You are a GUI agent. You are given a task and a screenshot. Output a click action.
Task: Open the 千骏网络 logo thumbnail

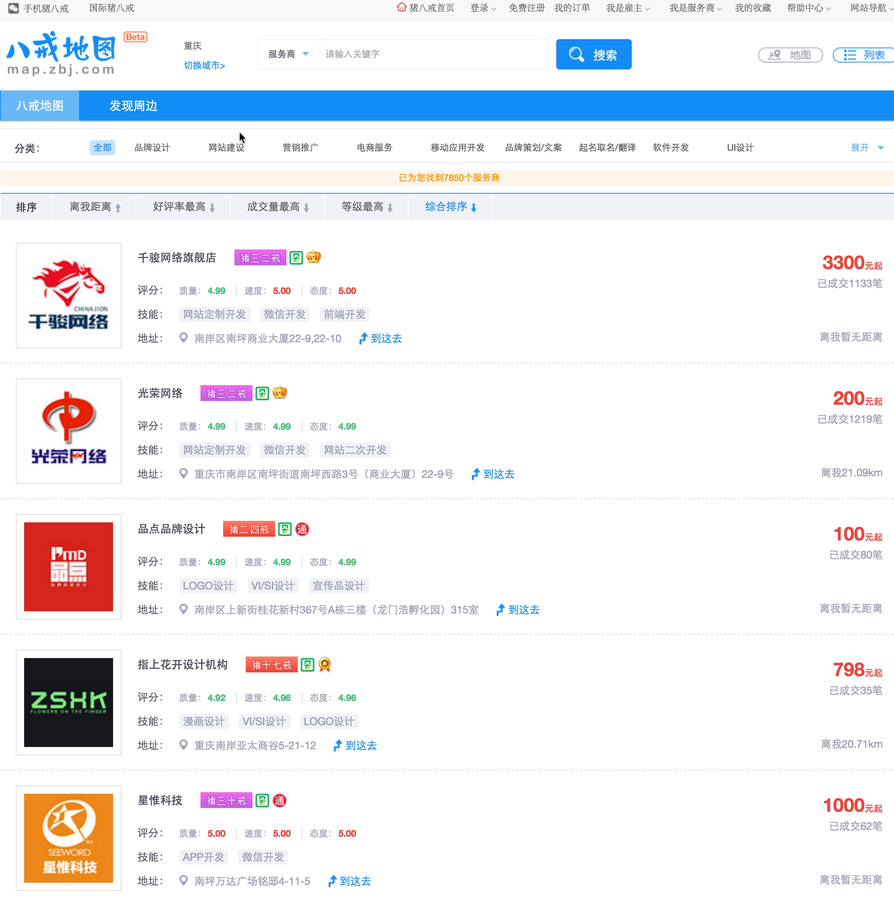68,295
